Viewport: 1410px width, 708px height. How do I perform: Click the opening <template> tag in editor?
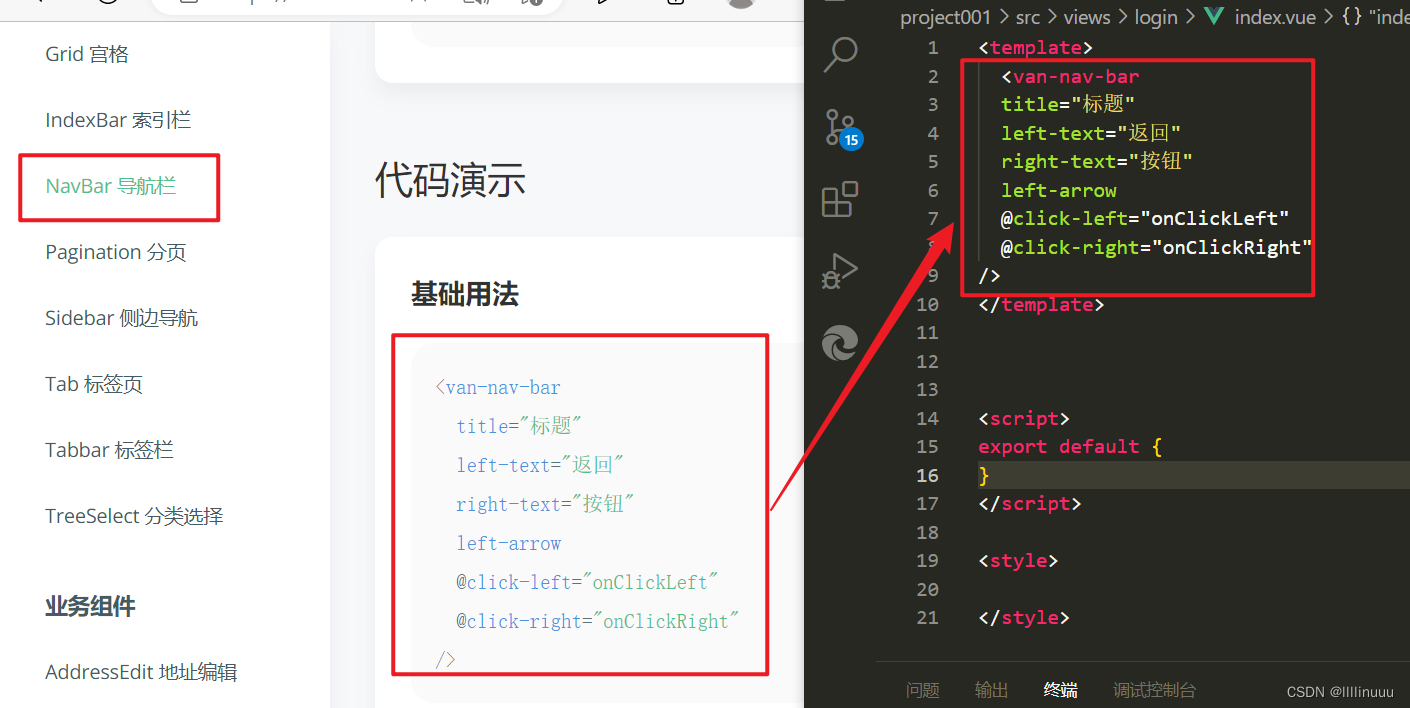[x=1036, y=47]
